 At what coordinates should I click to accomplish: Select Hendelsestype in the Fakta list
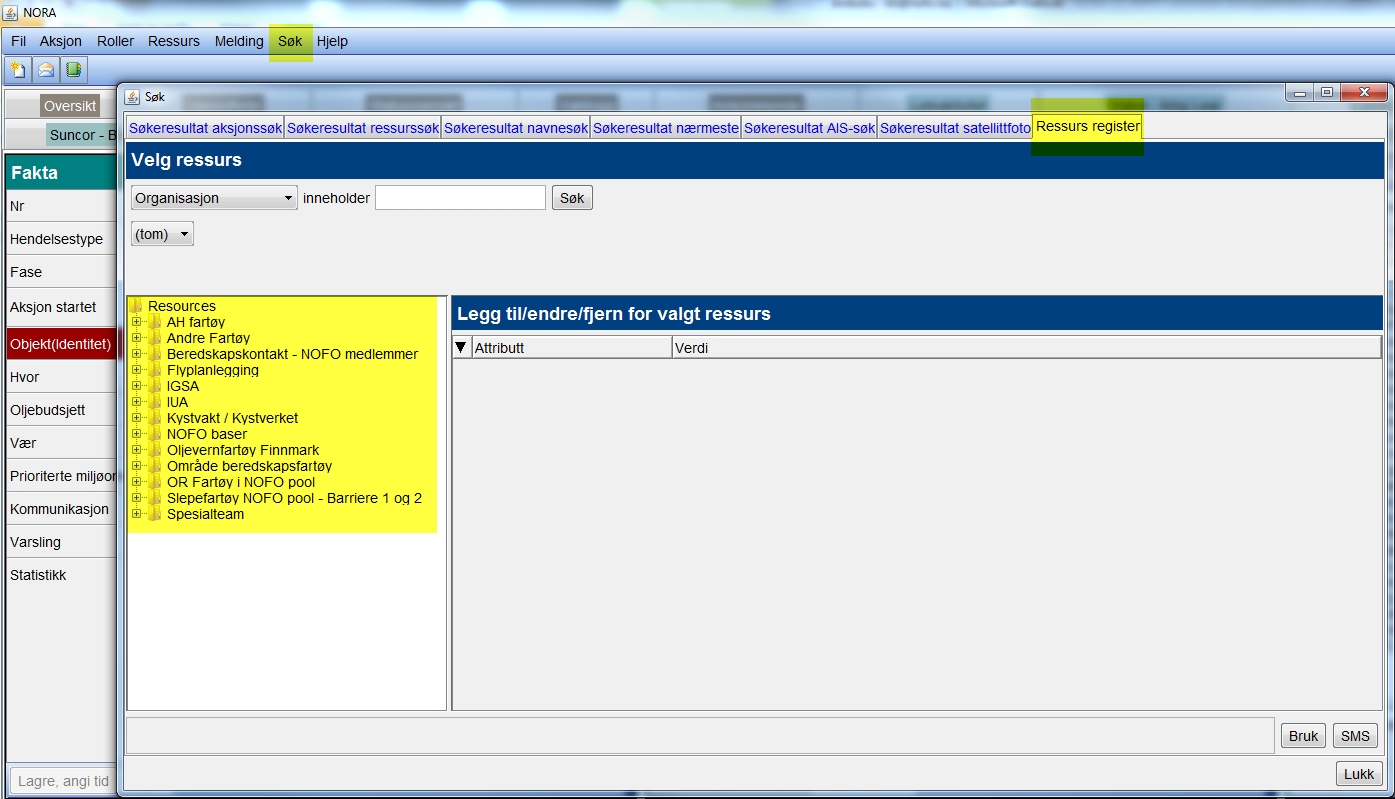pyautogui.click(x=62, y=239)
